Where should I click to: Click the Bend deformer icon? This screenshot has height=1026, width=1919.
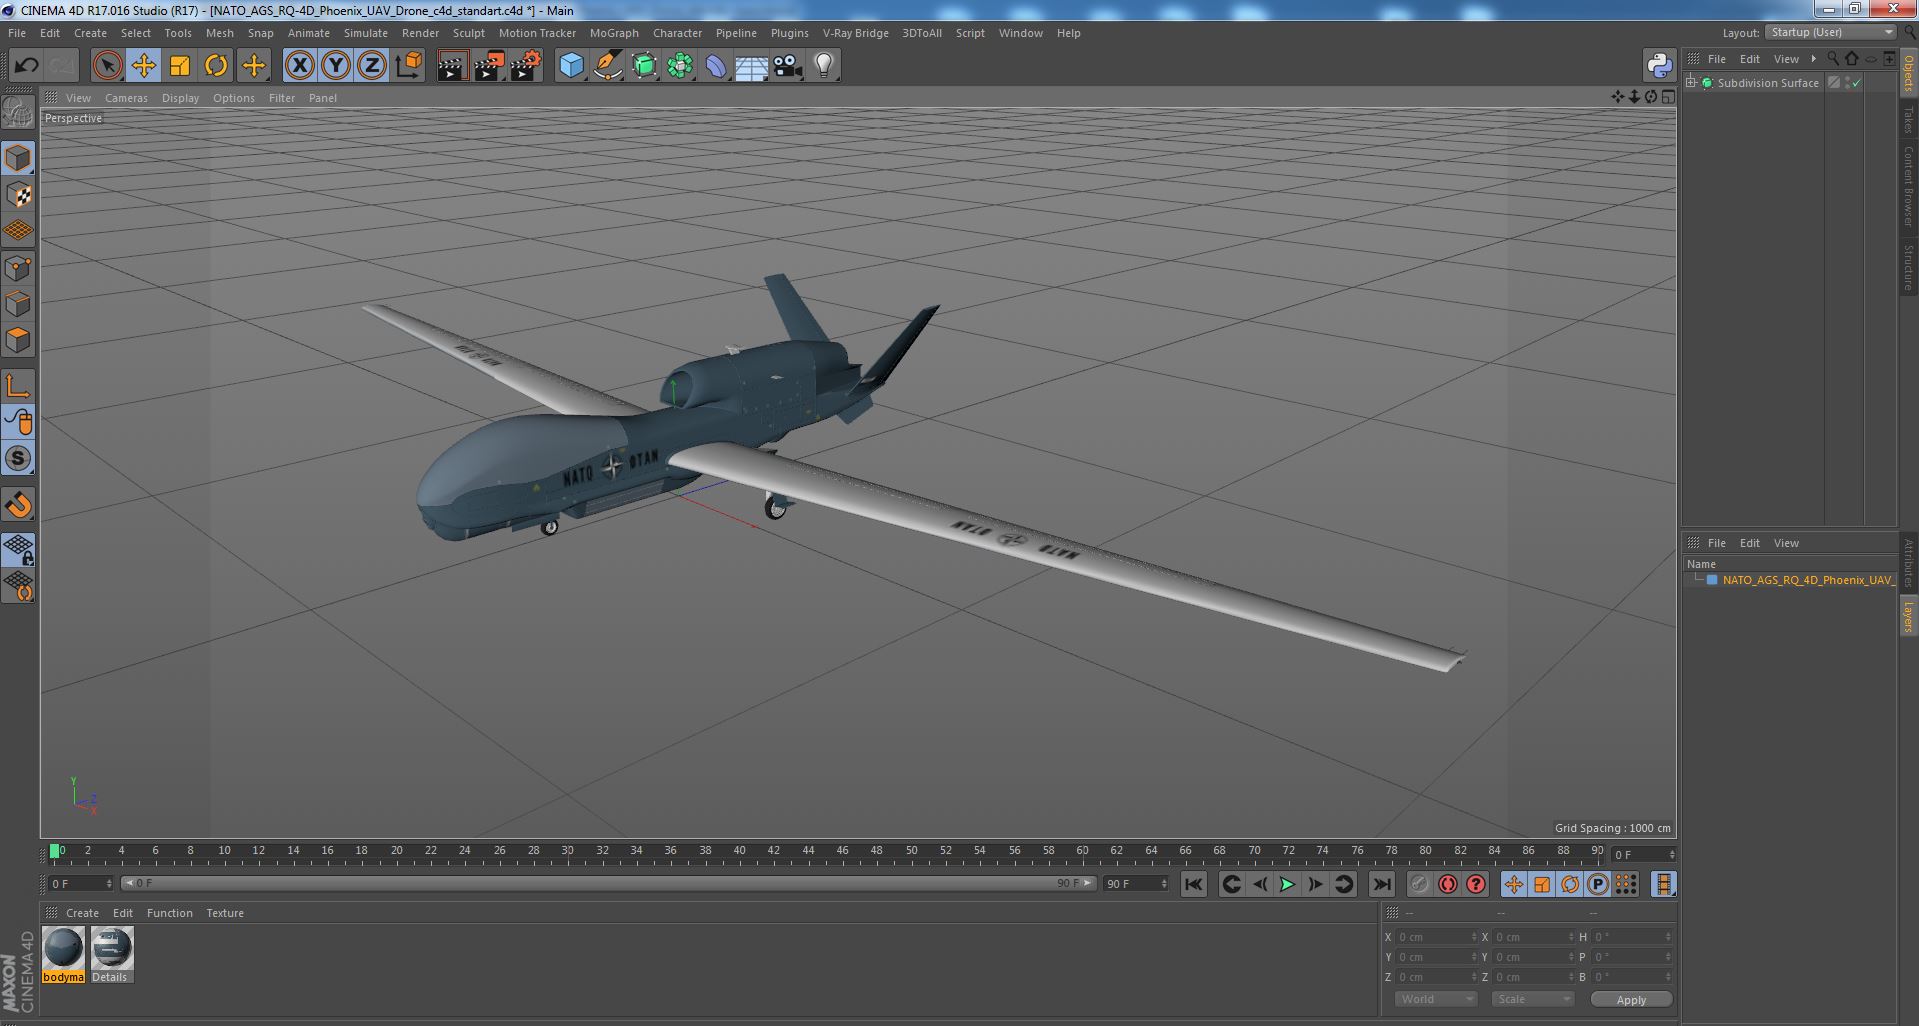tap(716, 66)
